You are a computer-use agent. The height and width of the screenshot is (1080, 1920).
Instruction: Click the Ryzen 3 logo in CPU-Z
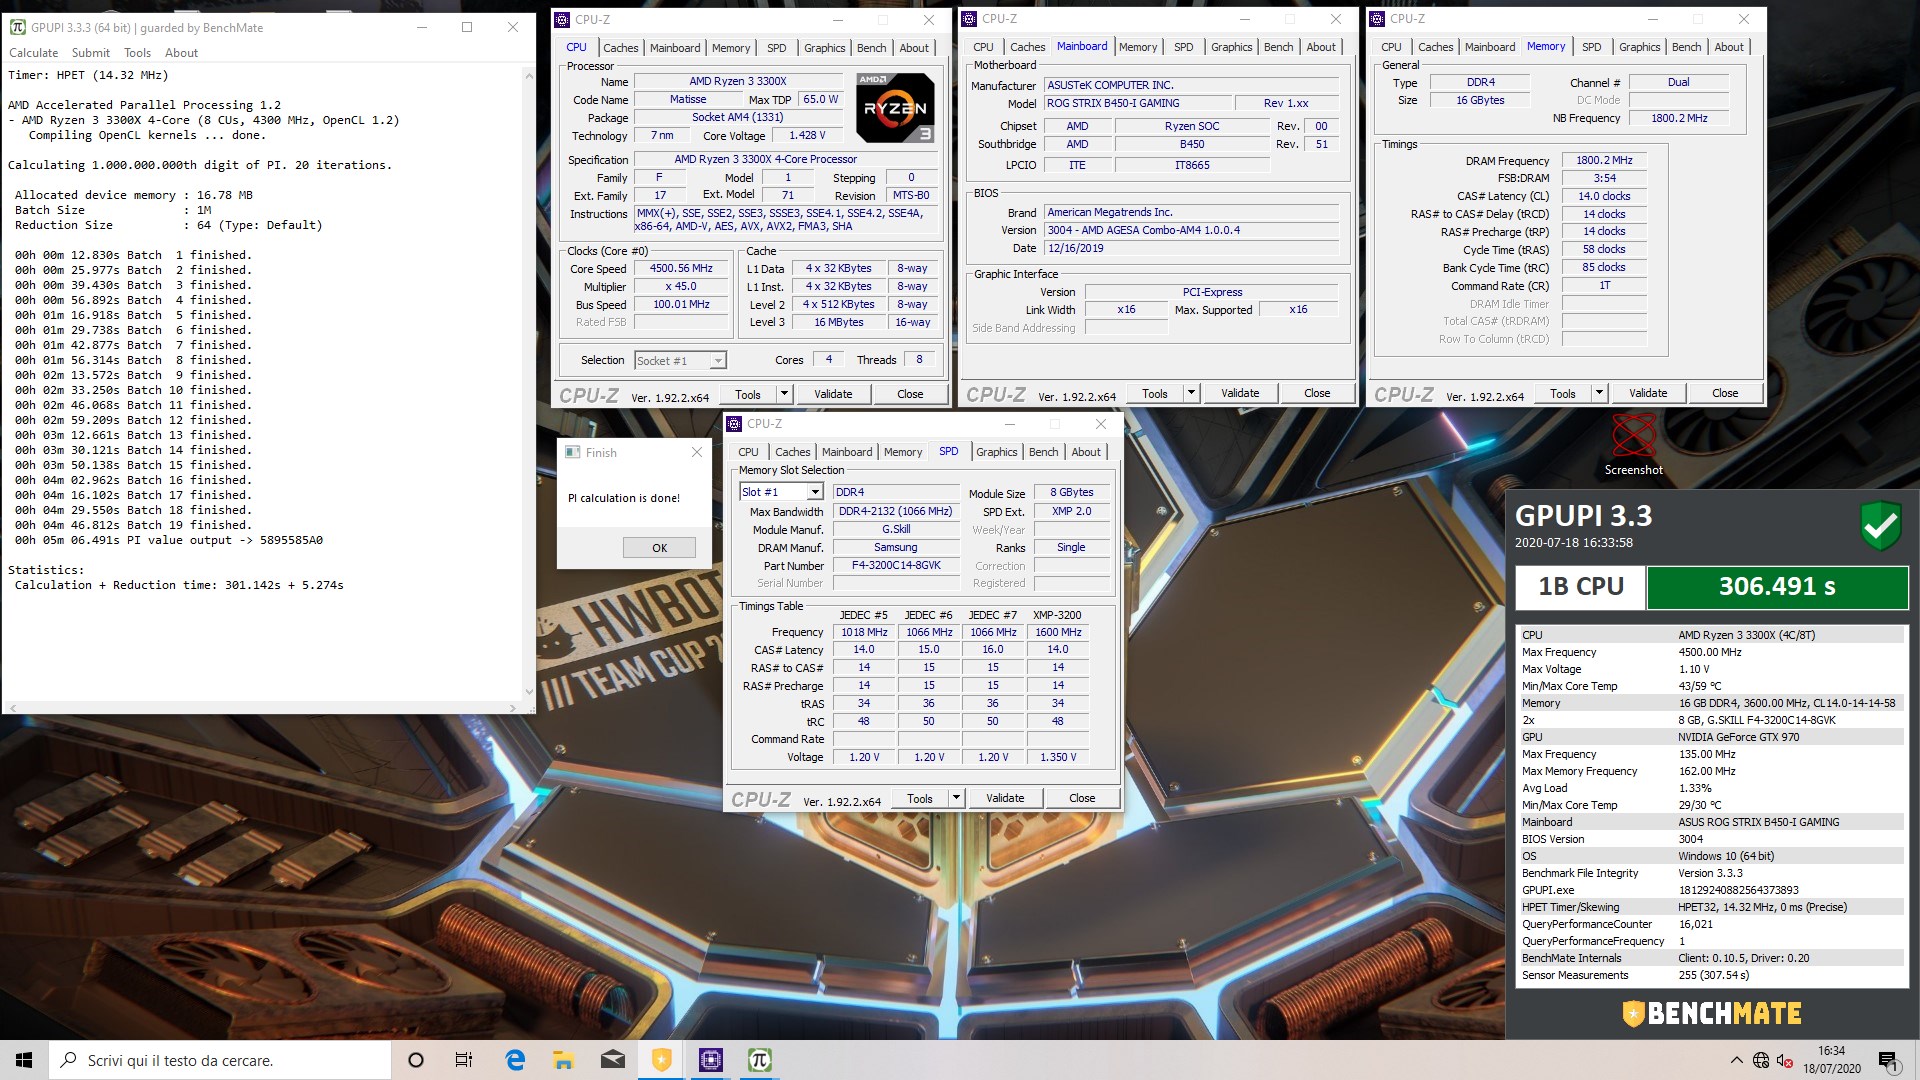point(895,108)
